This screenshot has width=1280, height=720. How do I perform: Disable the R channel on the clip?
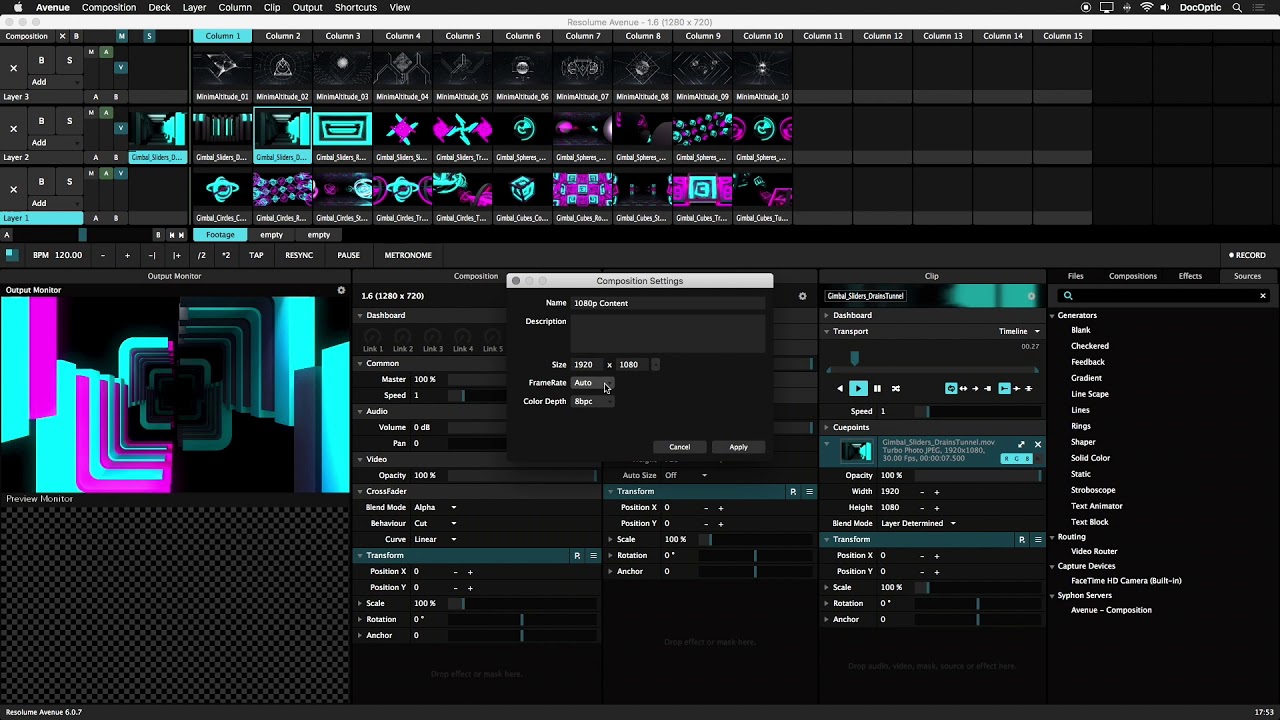click(x=1007, y=458)
